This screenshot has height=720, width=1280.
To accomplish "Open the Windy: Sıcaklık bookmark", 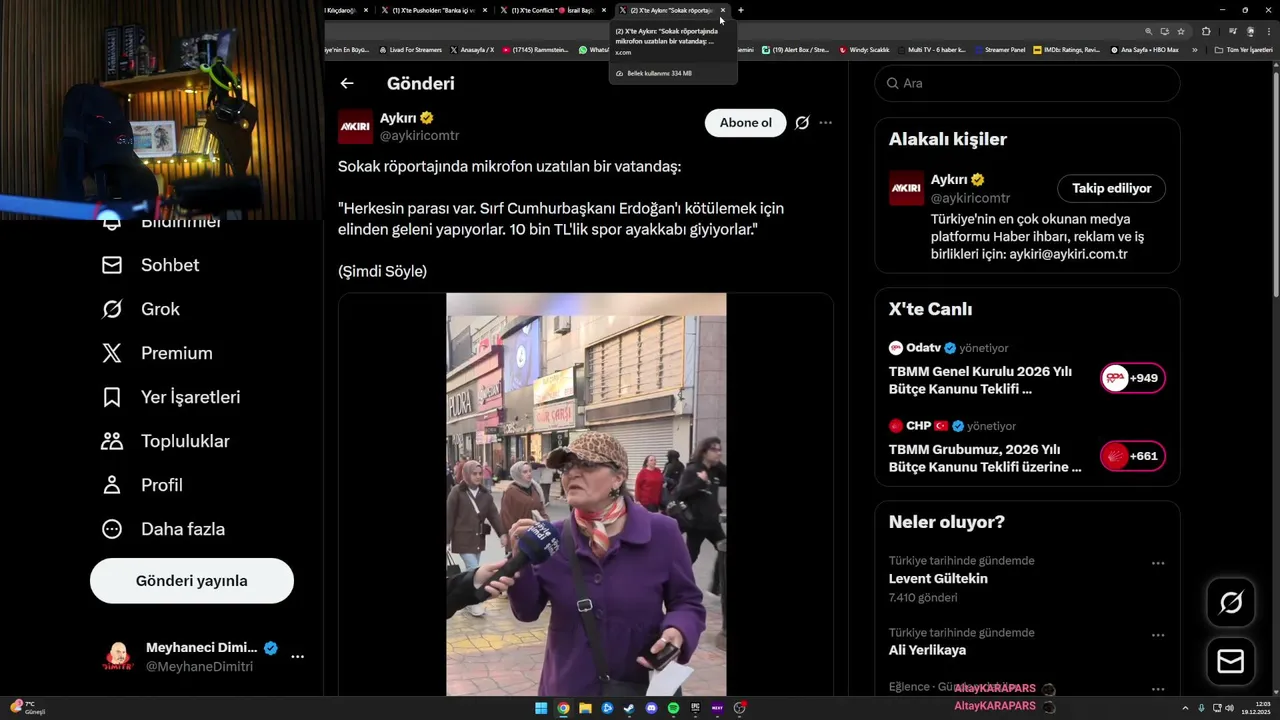I will [x=865, y=49].
